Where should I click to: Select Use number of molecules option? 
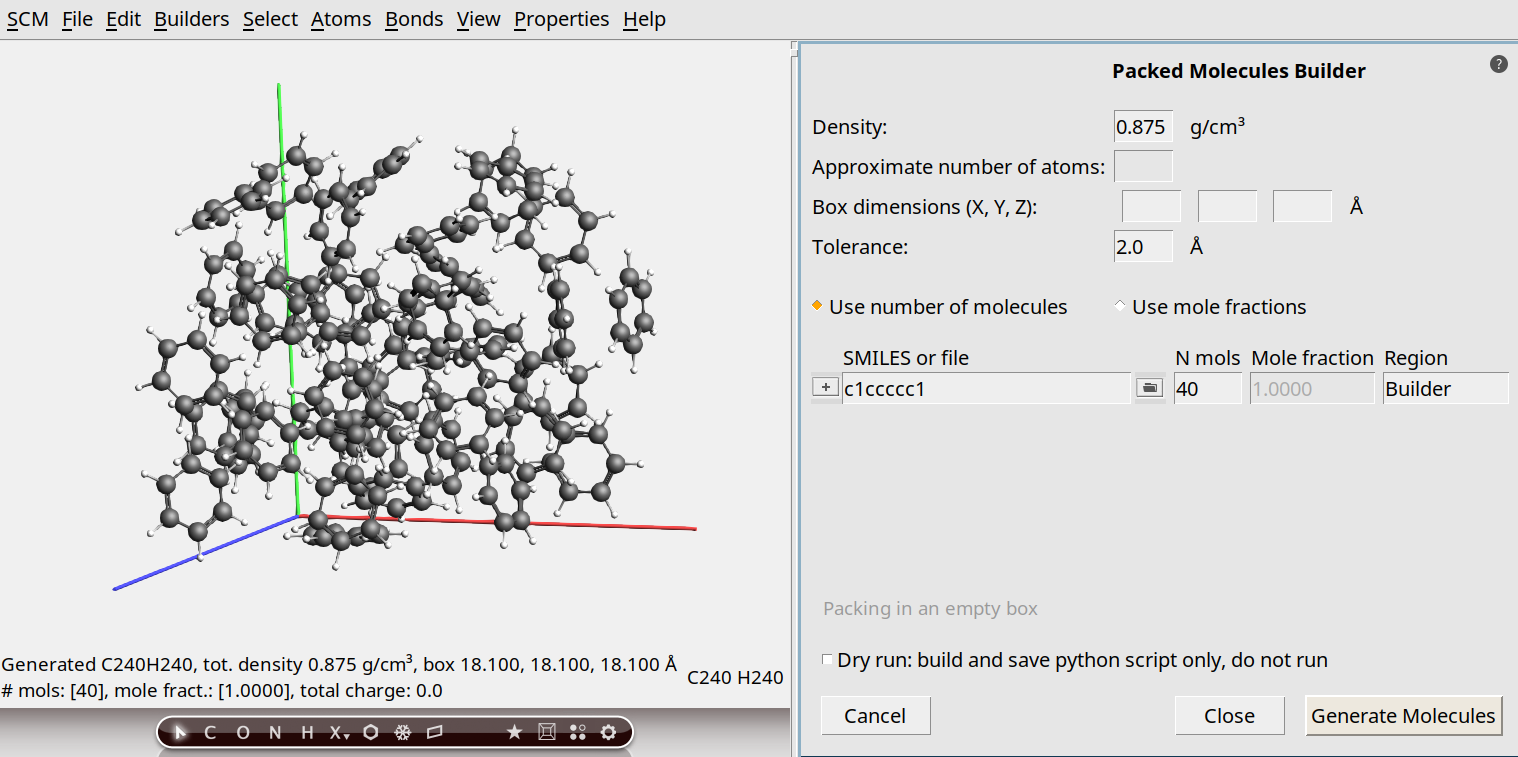pos(817,306)
